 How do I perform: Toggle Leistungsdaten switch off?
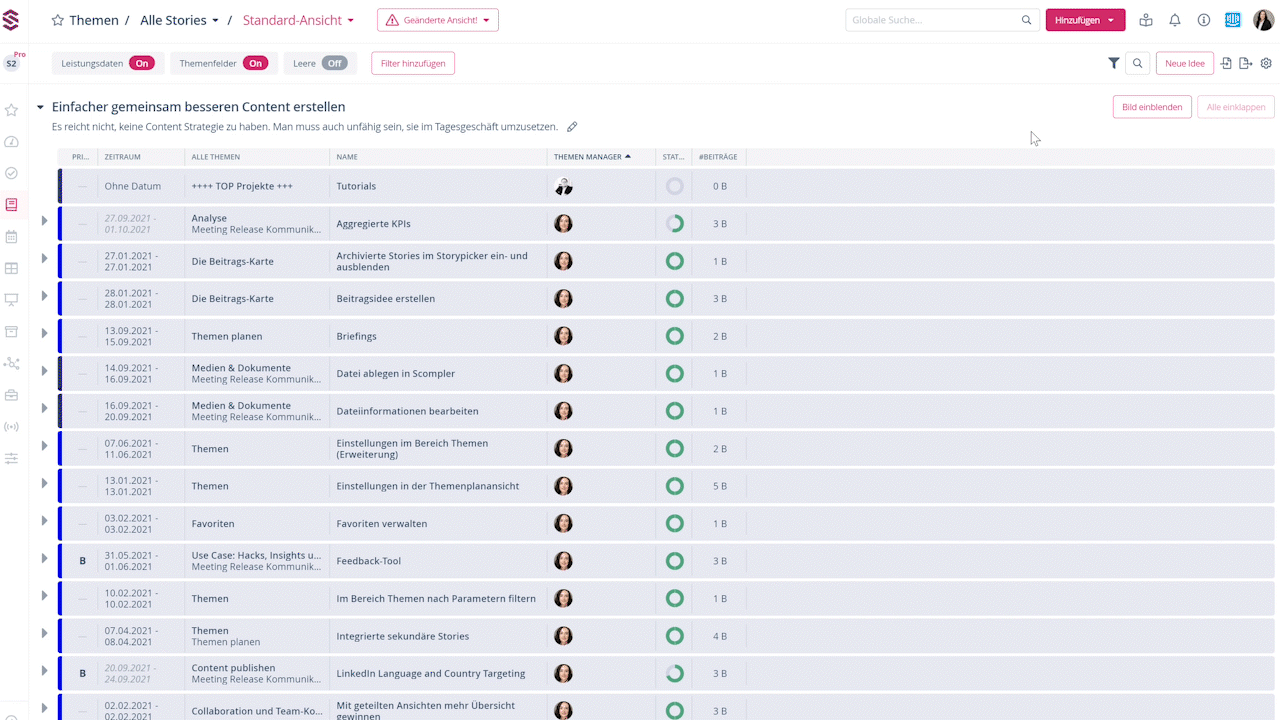(141, 63)
